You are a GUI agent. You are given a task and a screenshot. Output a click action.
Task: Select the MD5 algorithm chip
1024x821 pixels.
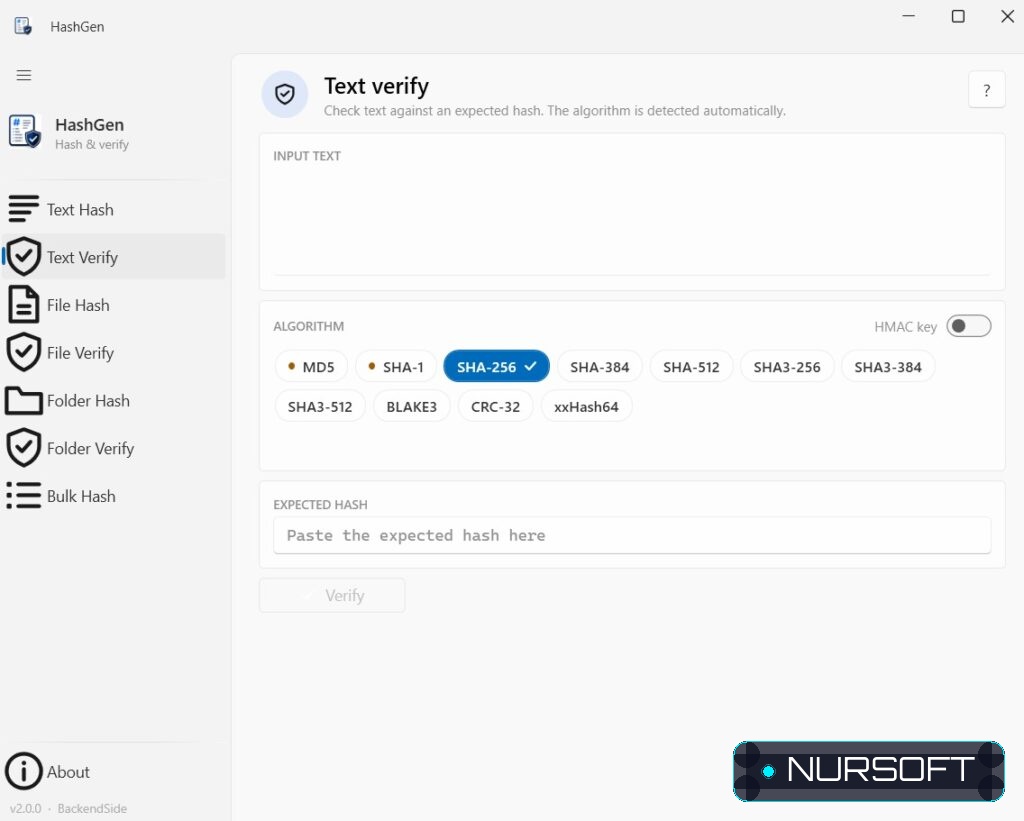coord(312,367)
